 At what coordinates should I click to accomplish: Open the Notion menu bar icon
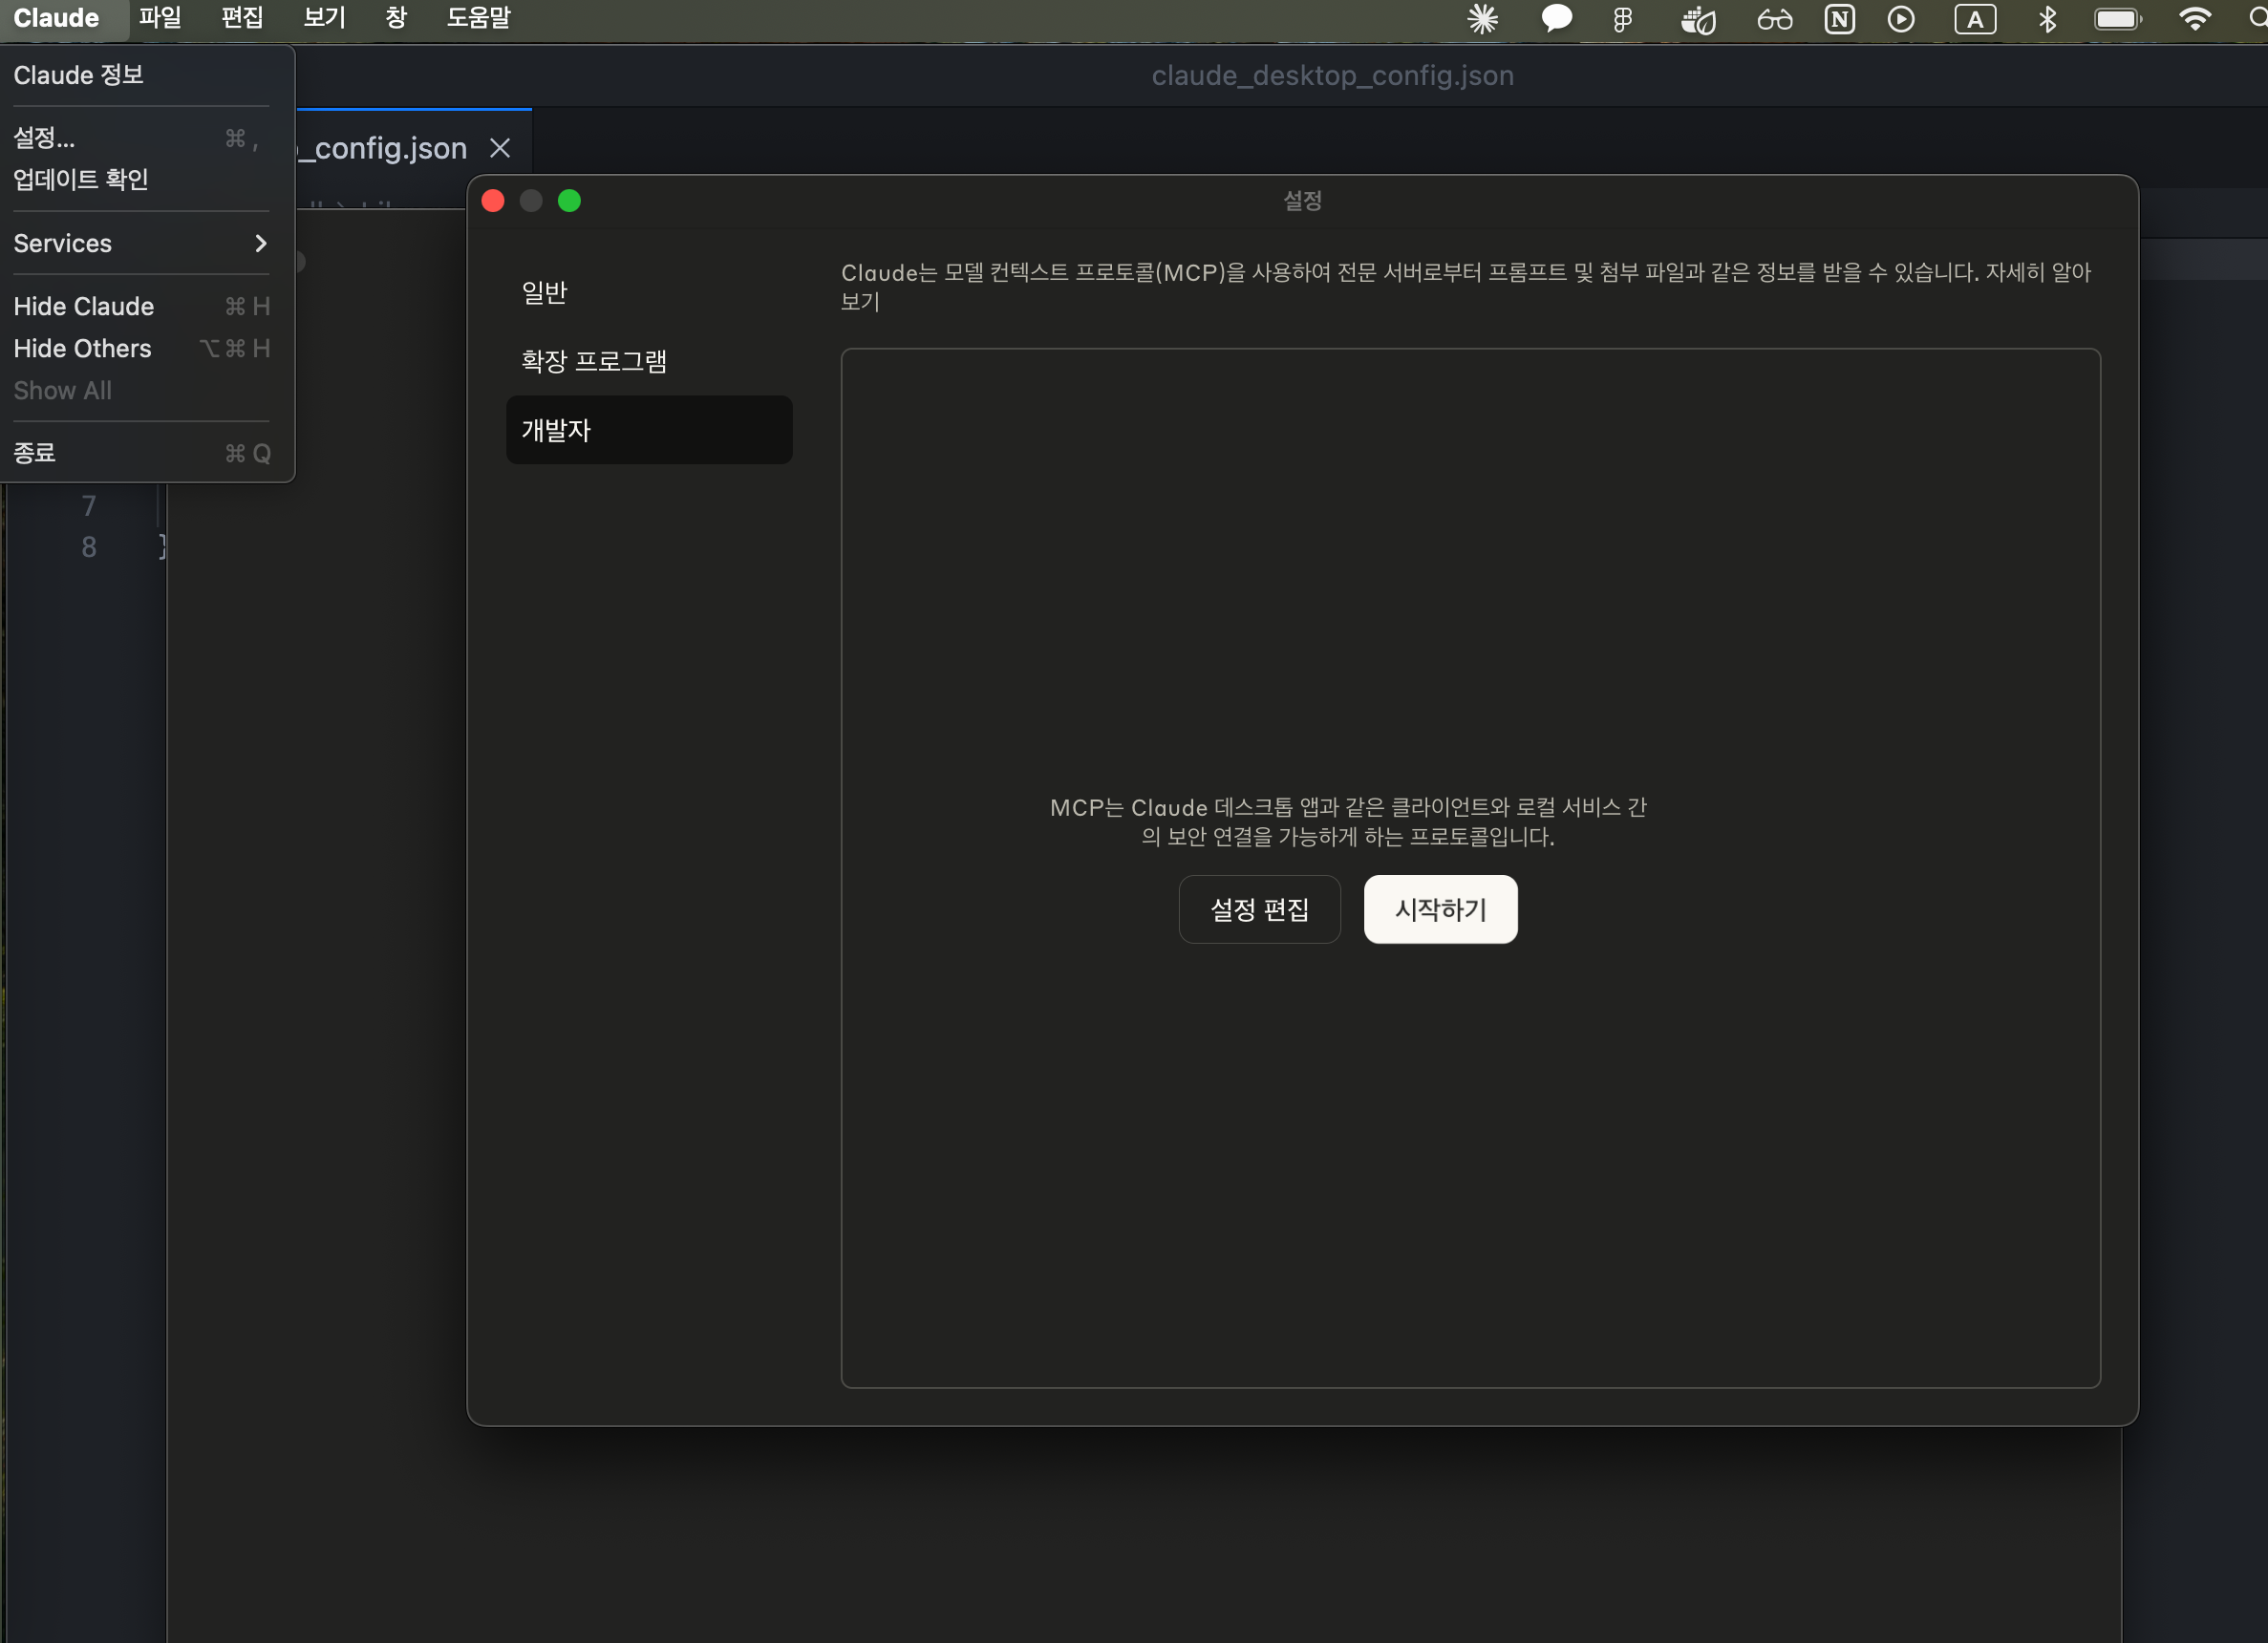[1839, 19]
